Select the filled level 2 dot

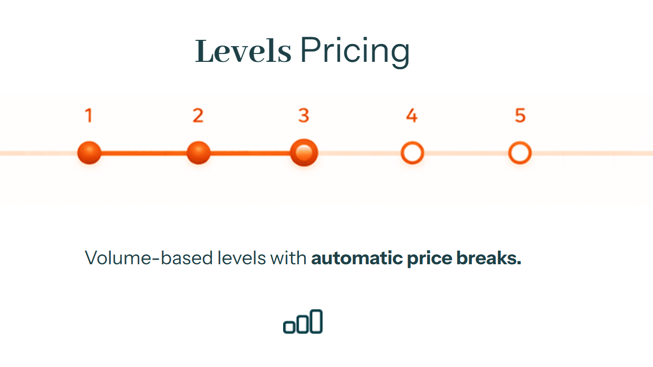pyautogui.click(x=198, y=153)
